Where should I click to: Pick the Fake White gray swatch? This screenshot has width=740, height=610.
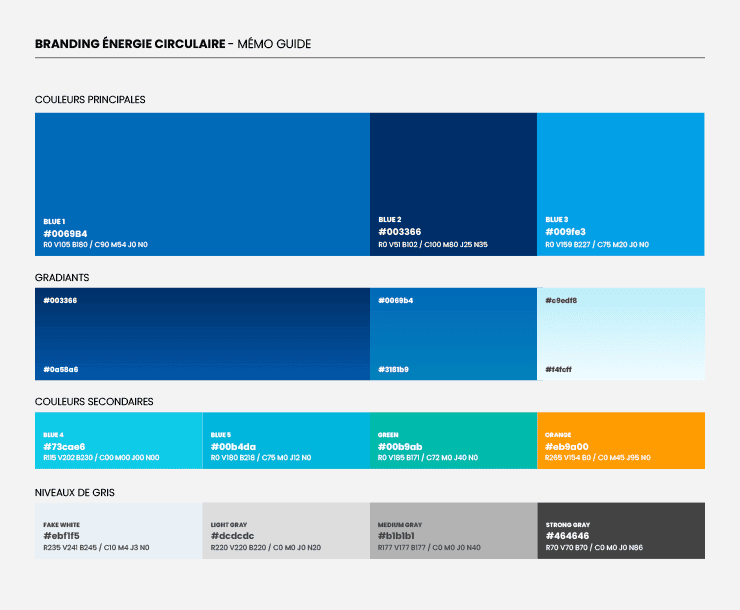click(x=118, y=531)
